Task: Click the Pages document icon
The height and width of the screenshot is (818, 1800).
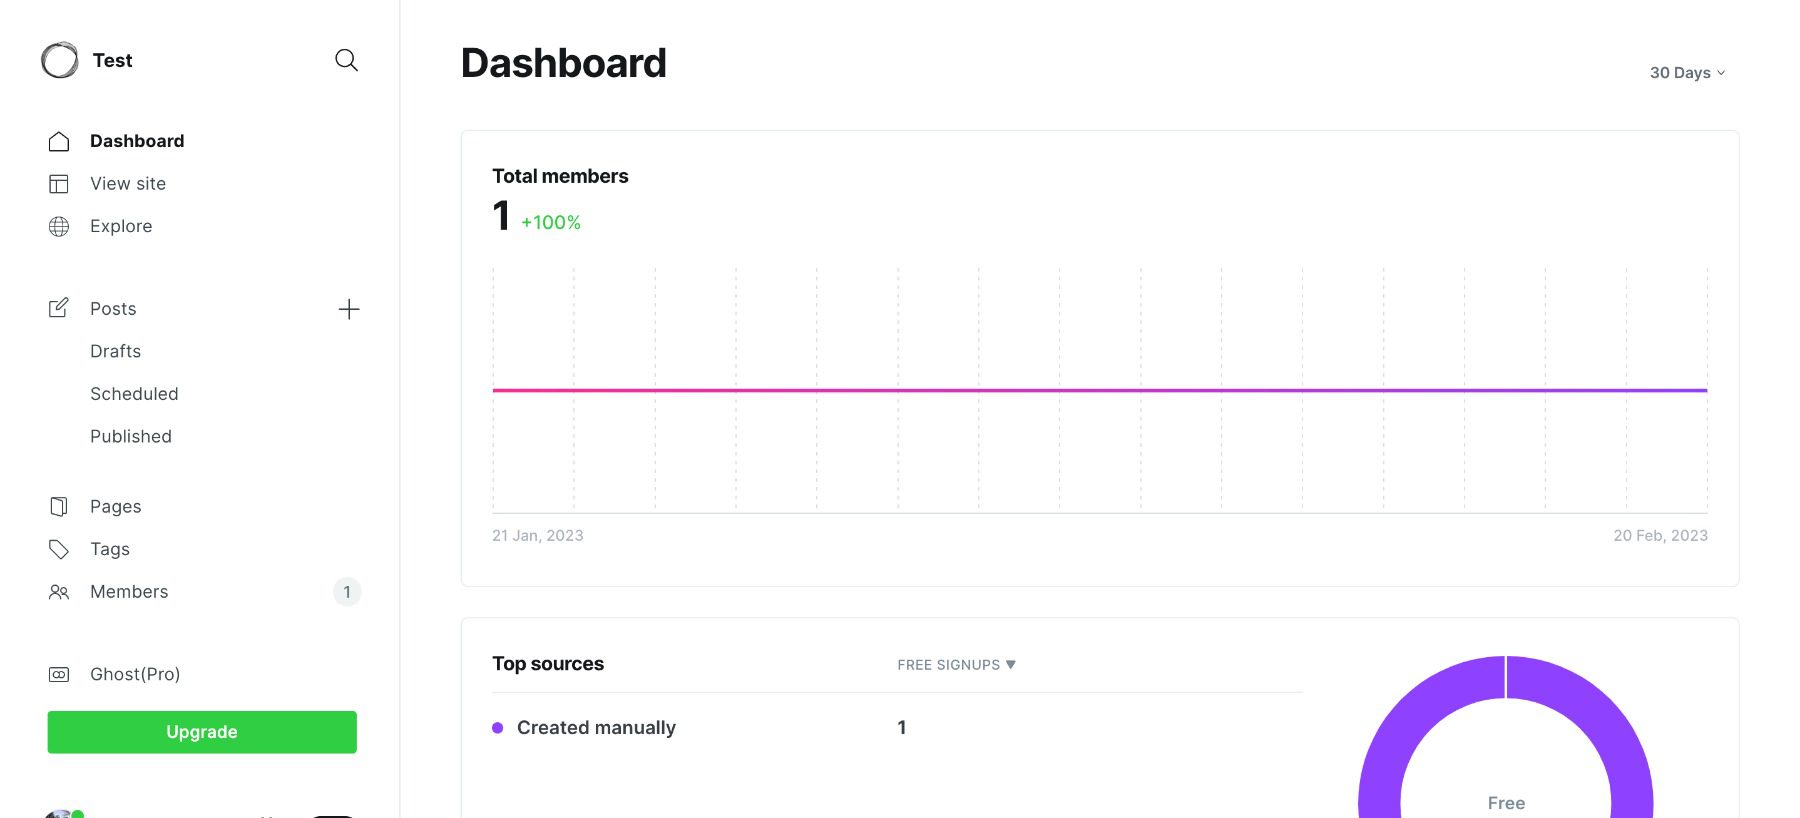Action: (x=59, y=507)
